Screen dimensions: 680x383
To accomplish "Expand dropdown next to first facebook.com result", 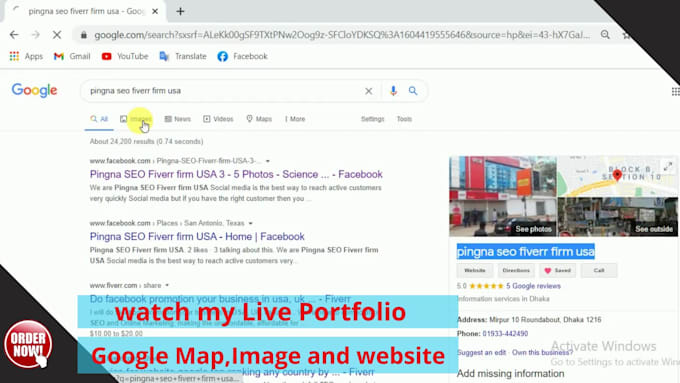I will click(x=268, y=161).
